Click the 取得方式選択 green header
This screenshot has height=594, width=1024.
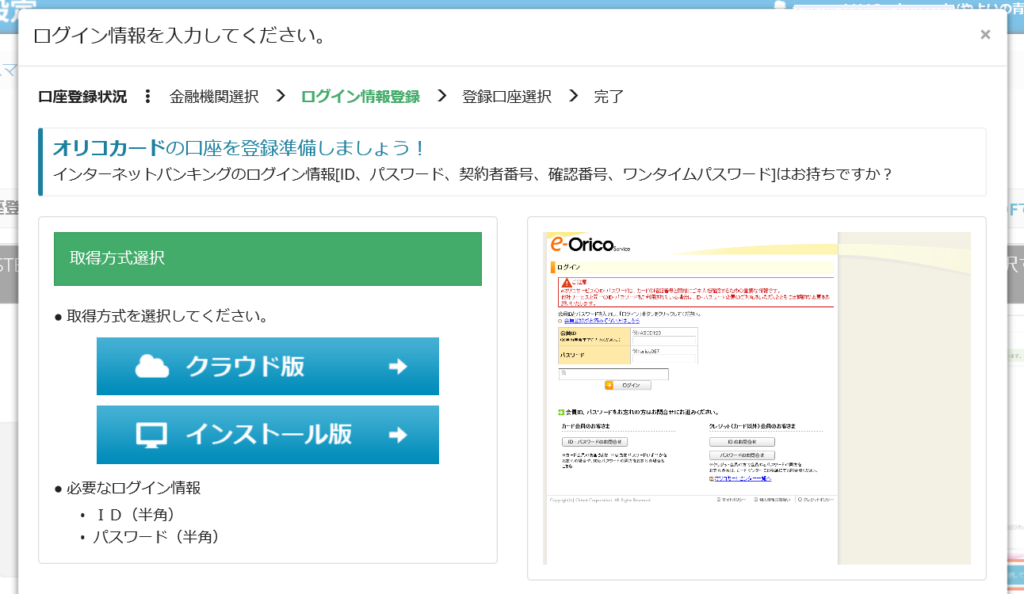[268, 258]
